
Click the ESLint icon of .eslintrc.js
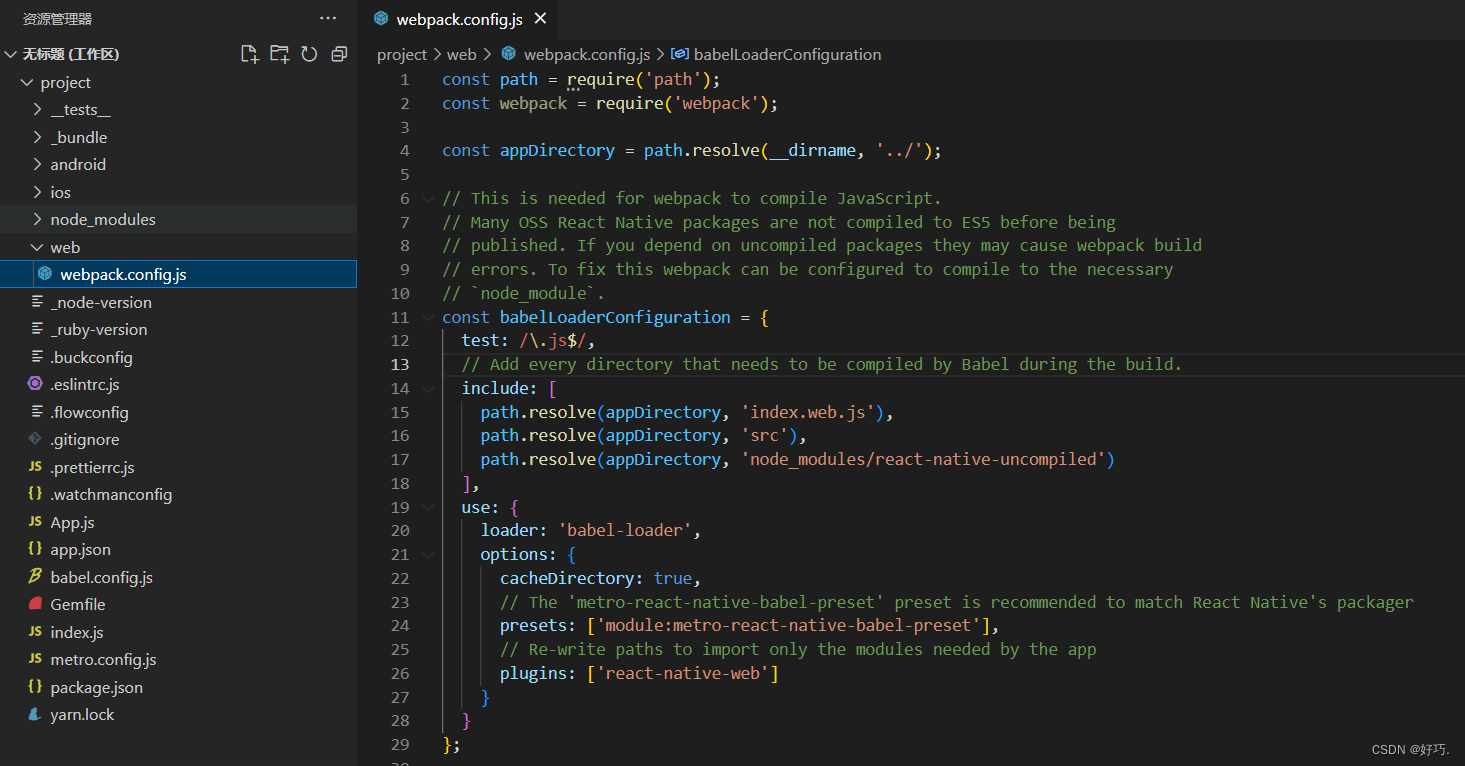tap(35, 384)
